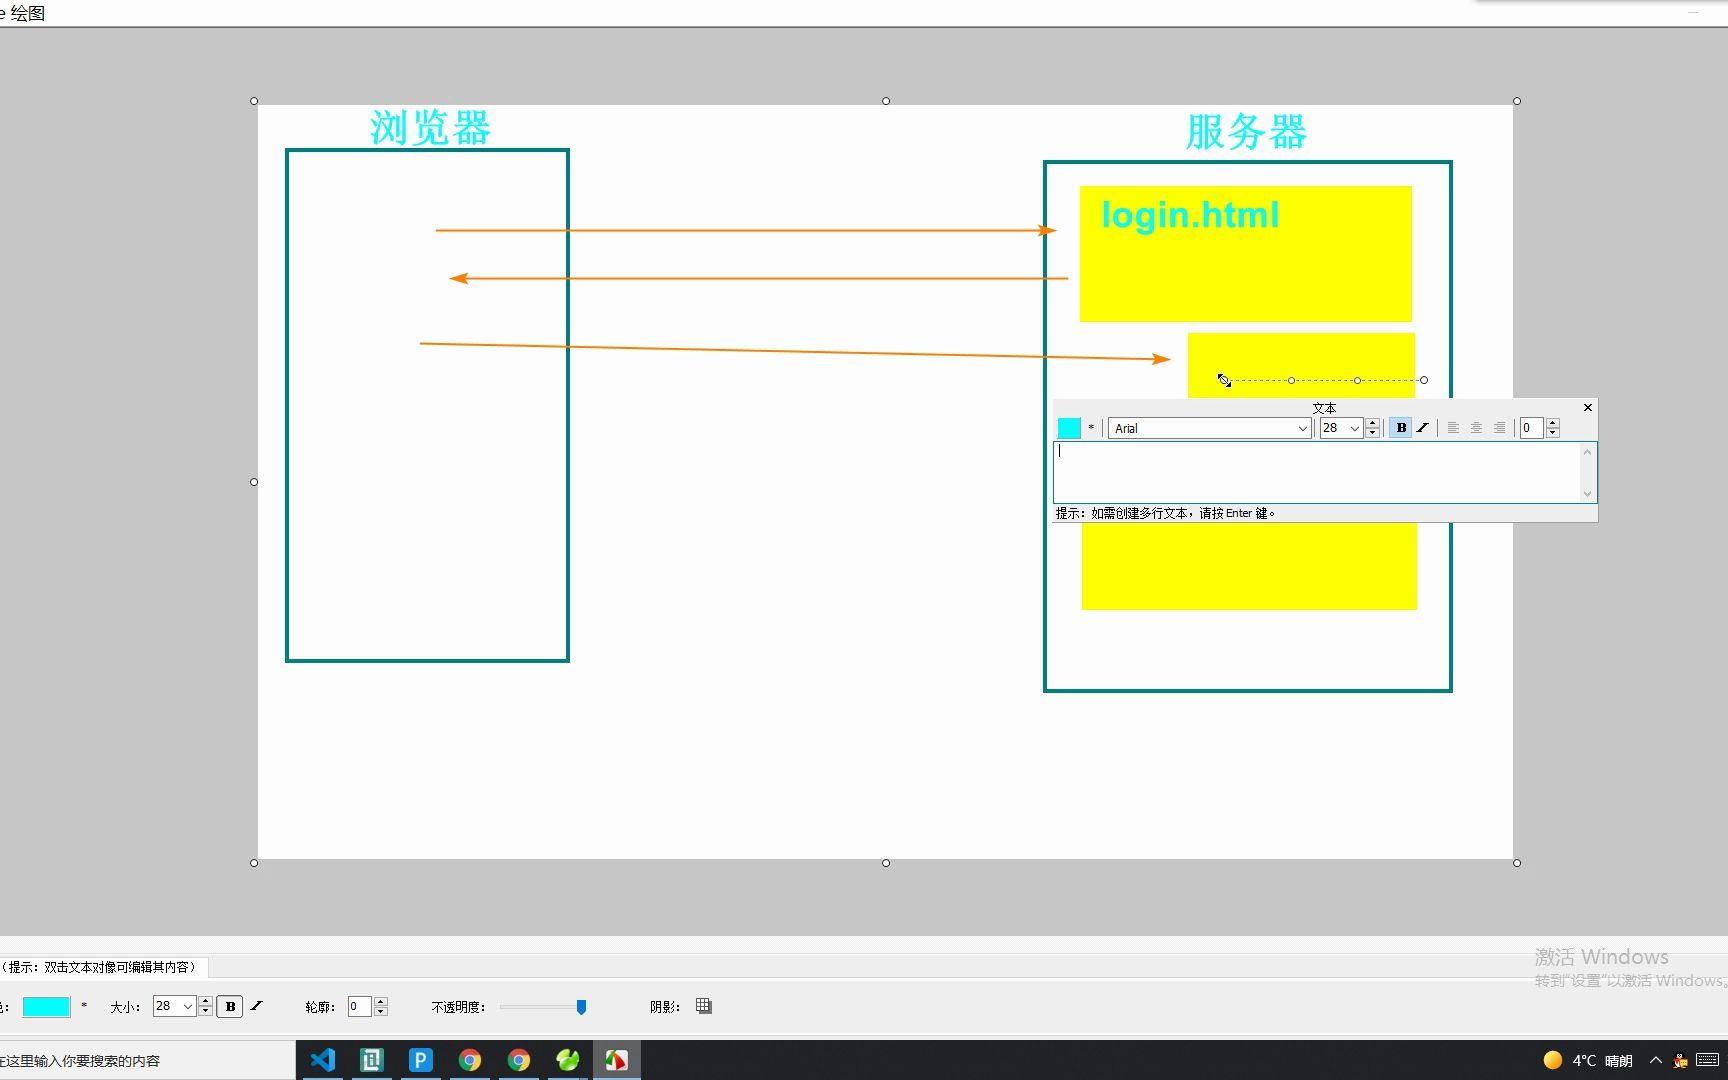Click the 轮廓 outline value field

(359, 1006)
